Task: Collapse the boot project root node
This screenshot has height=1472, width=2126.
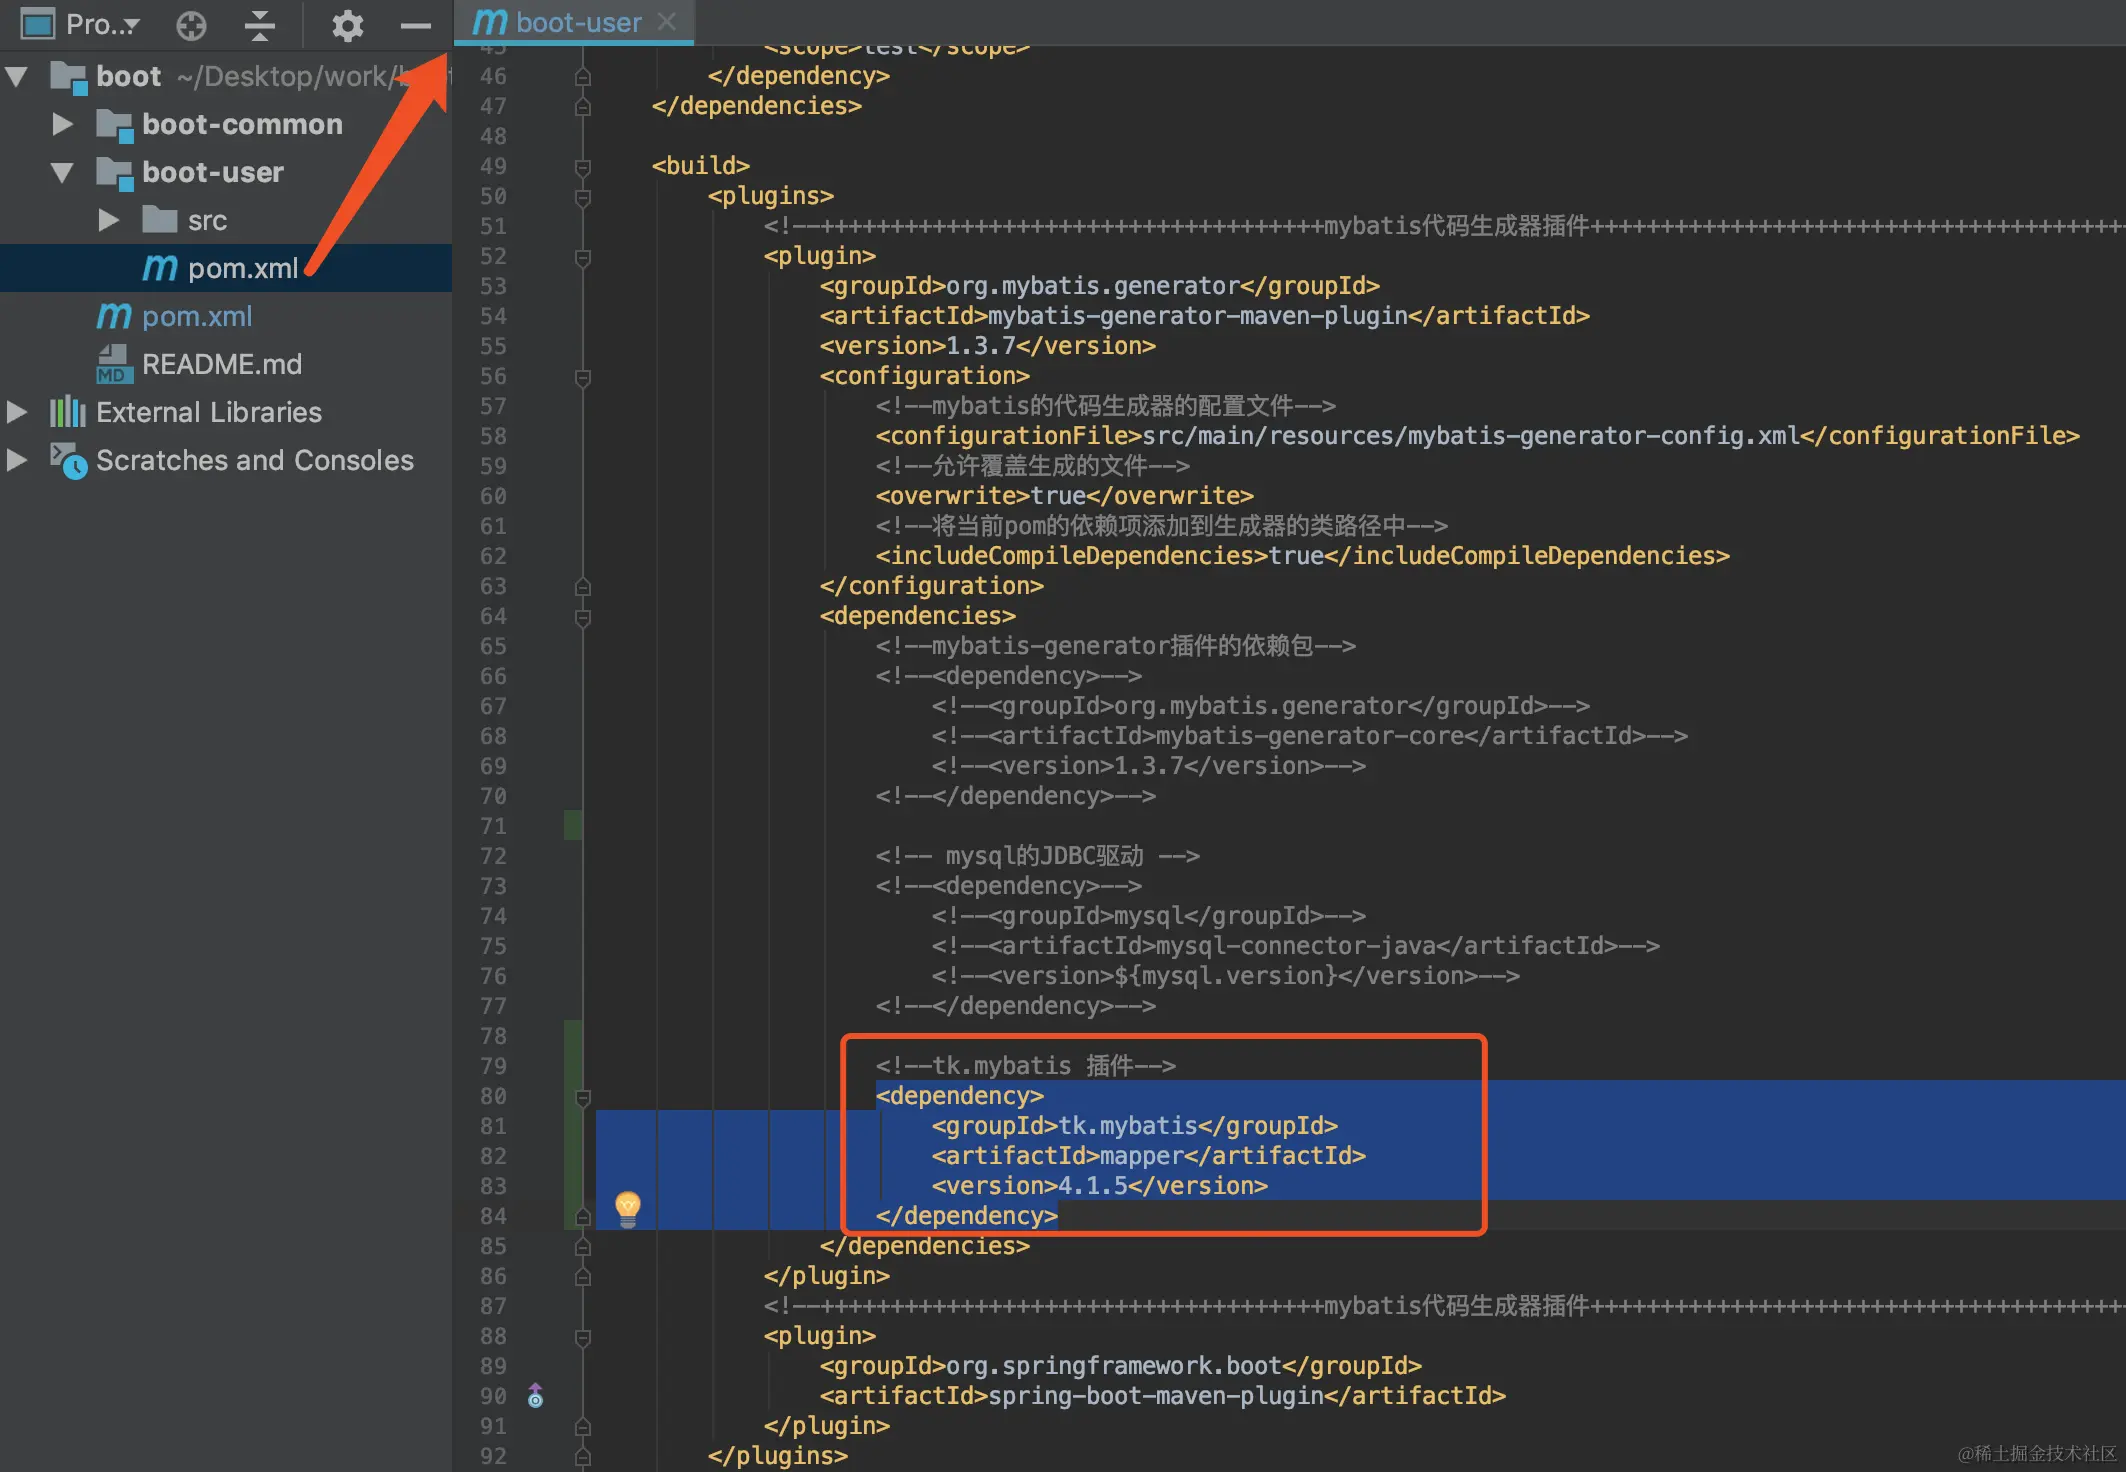Action: point(17,76)
